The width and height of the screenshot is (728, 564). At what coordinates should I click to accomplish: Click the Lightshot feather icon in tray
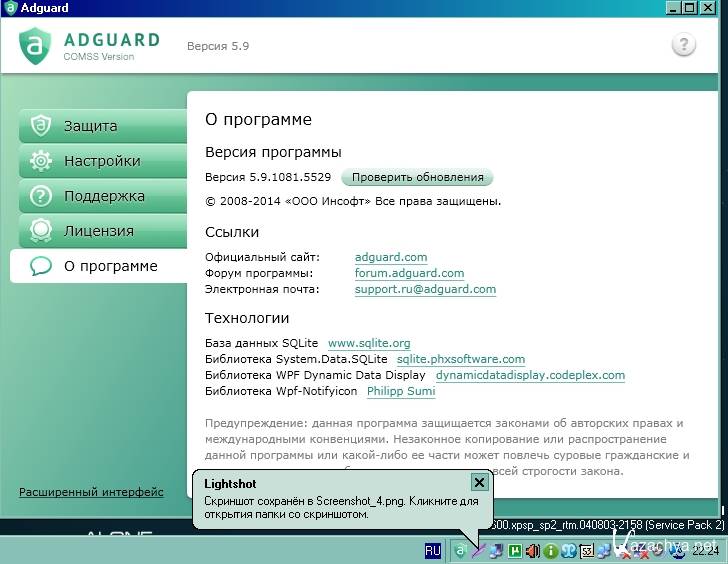478,550
